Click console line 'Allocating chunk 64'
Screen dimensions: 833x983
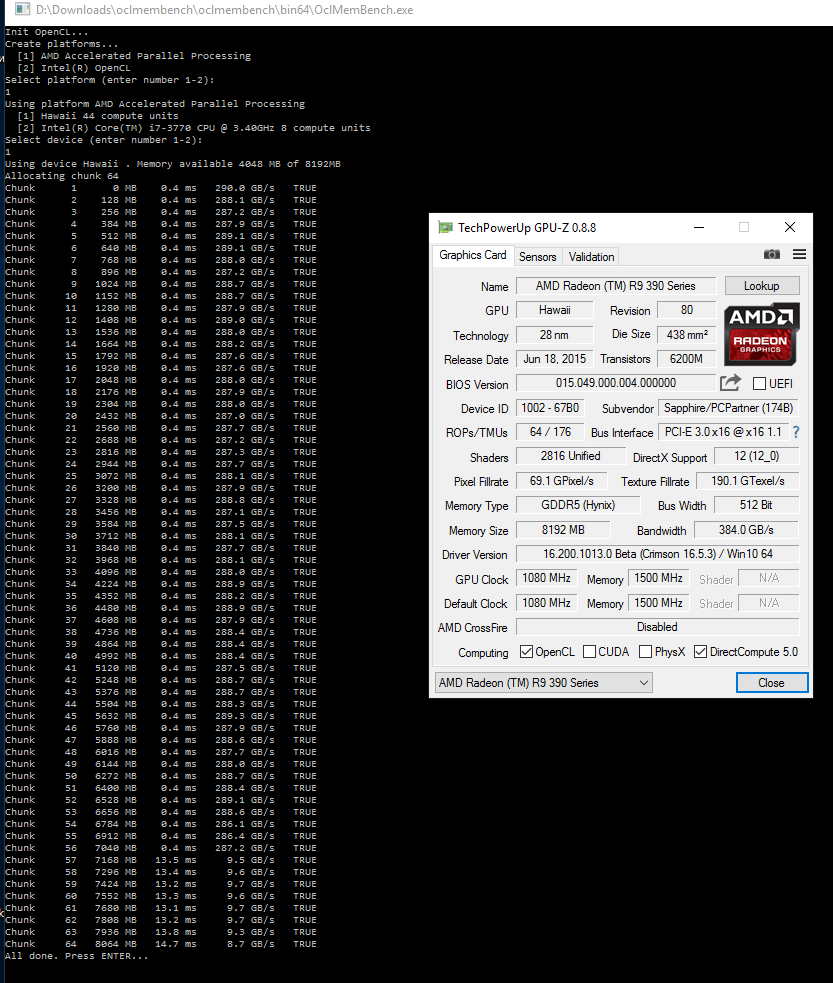tap(61, 176)
